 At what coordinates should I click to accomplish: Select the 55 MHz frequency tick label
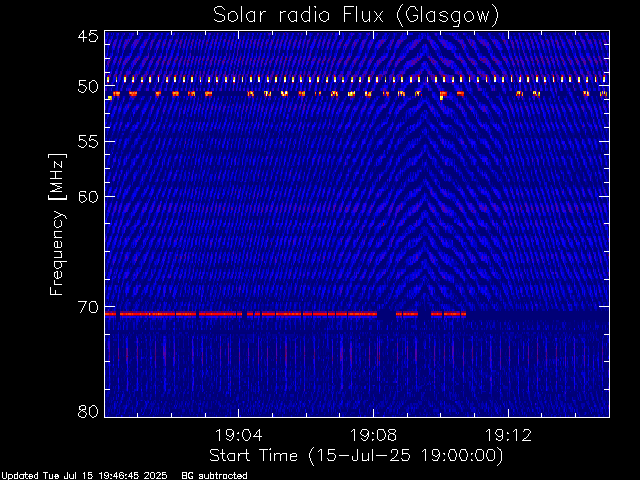click(x=87, y=142)
